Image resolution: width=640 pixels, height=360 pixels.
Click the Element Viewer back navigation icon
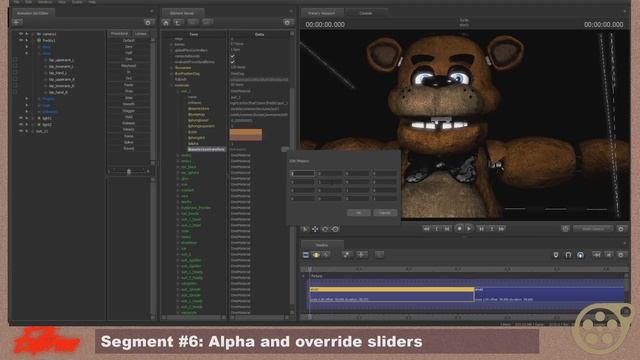pyautogui.click(x=193, y=22)
